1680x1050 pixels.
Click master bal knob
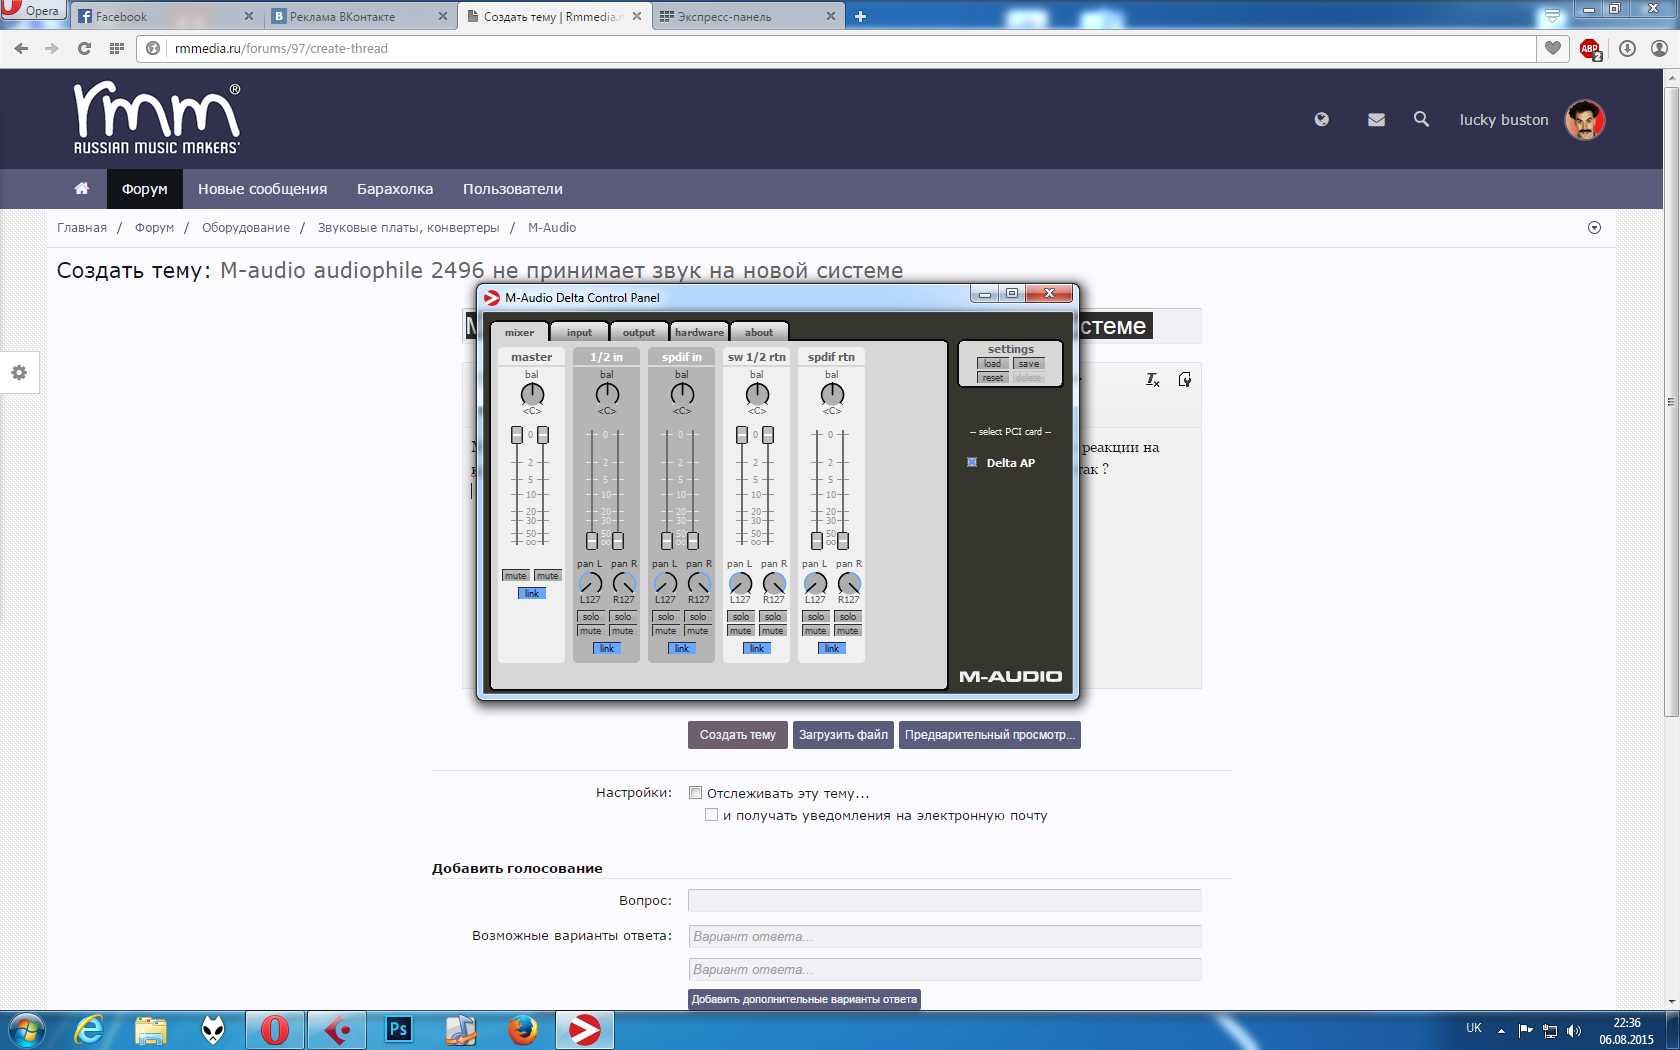[x=532, y=394]
